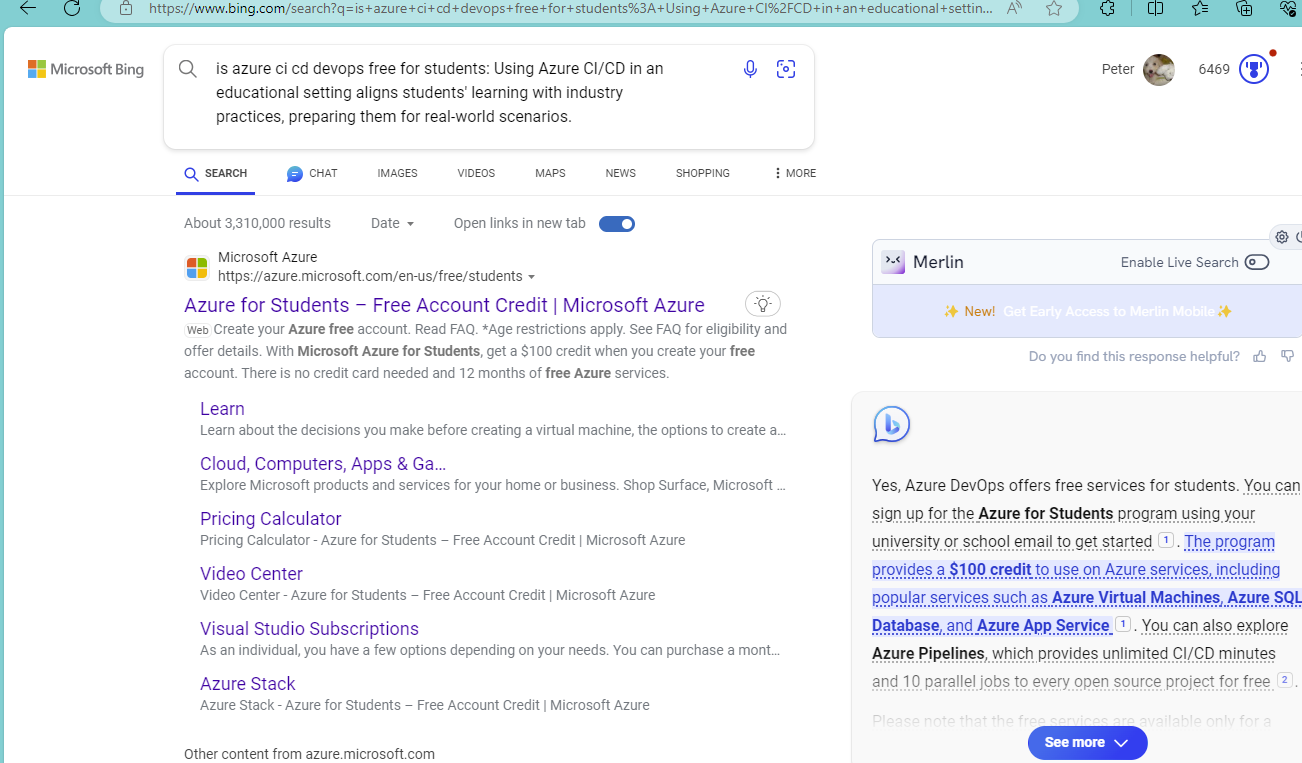Open the Pricing Calculator sublink

[270, 519]
